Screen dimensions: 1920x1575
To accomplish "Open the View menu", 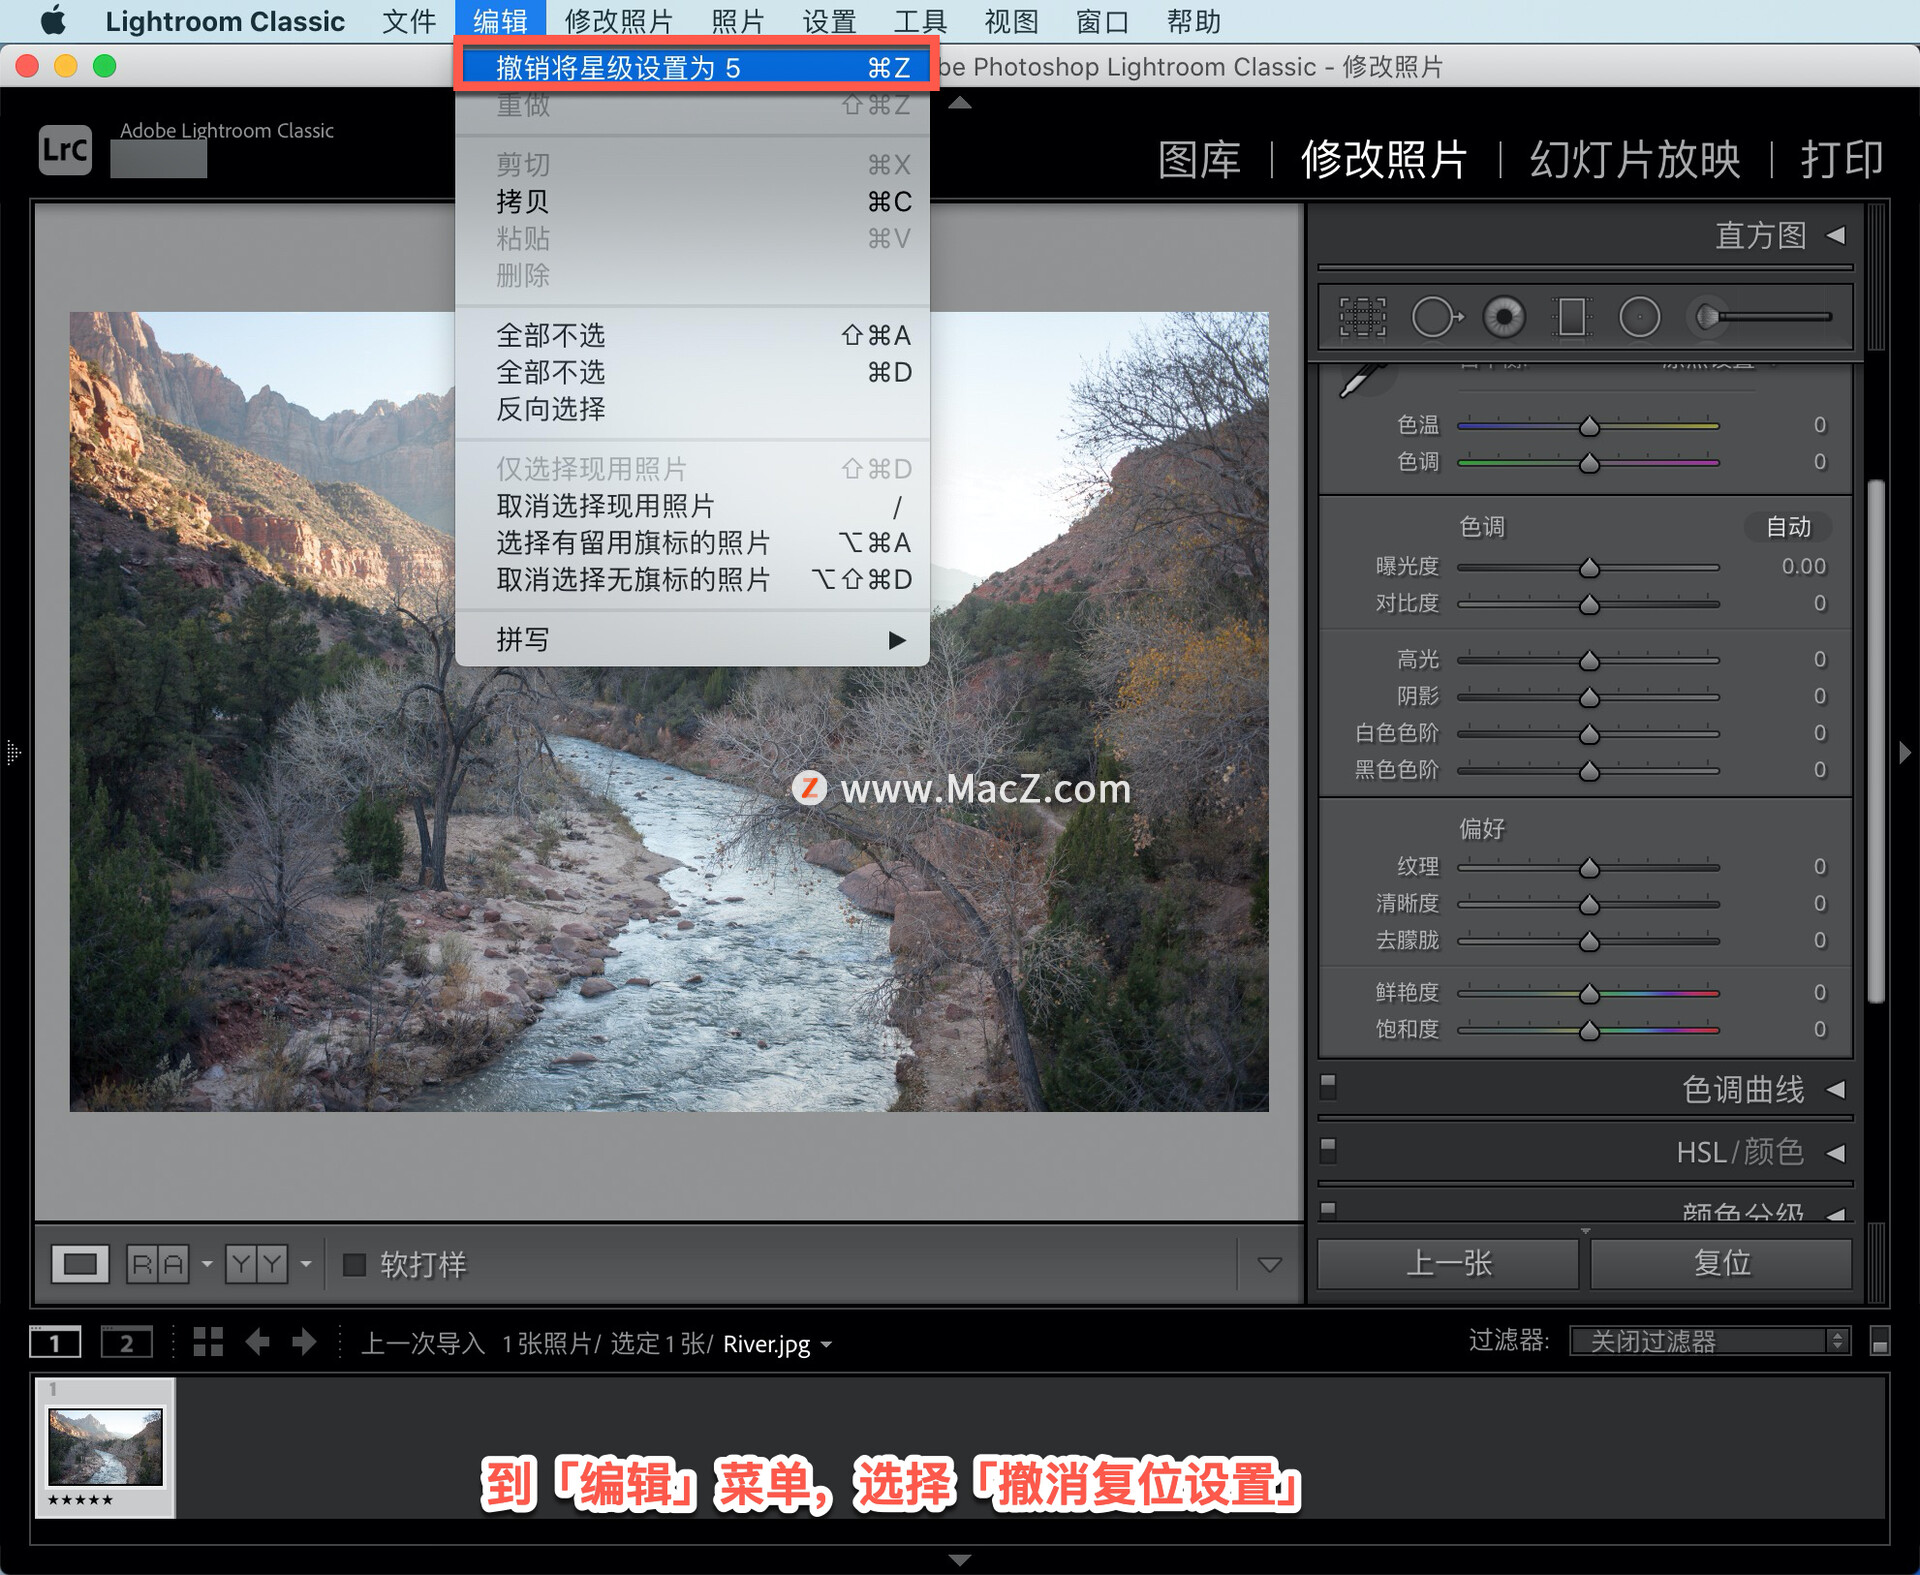I will pyautogui.click(x=1011, y=21).
